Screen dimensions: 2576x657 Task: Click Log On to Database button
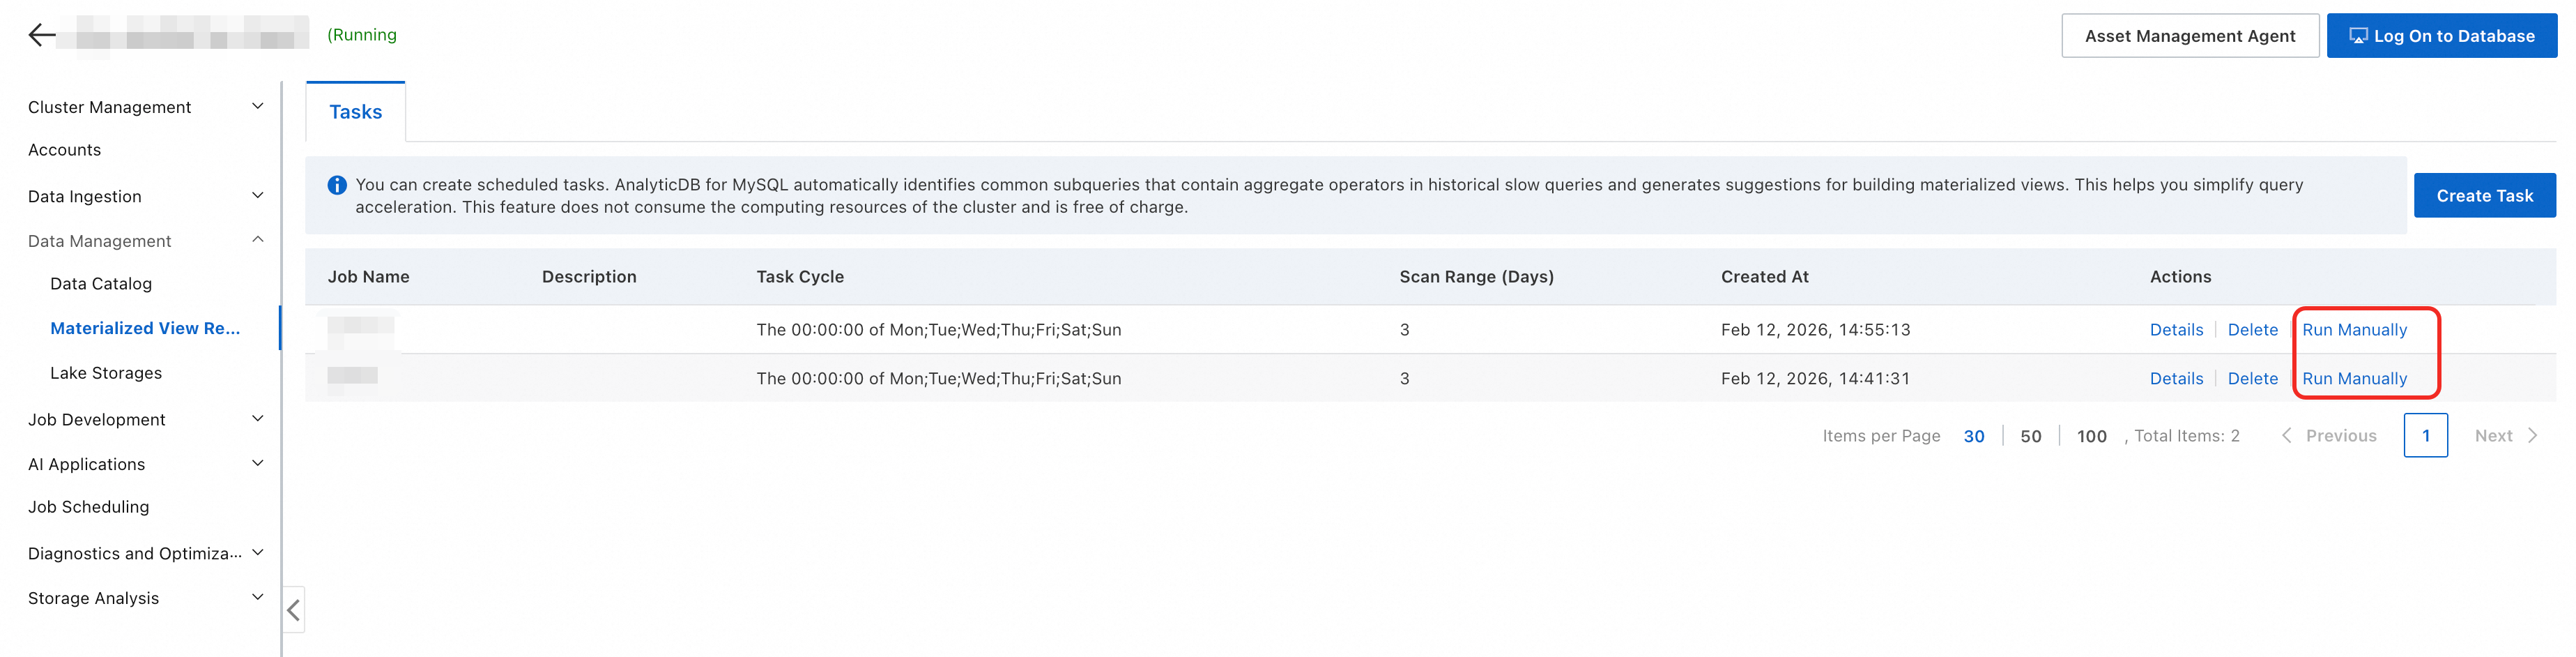2441,36
